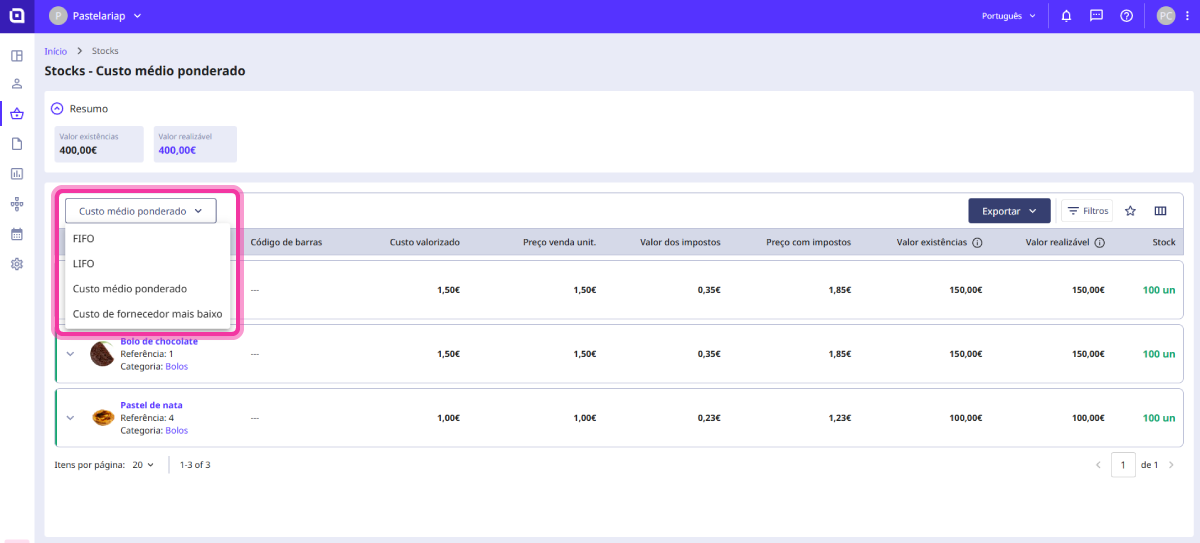Image resolution: width=1200 pixels, height=543 pixels.
Task: Sort by Stock column header
Action: click(1164, 242)
